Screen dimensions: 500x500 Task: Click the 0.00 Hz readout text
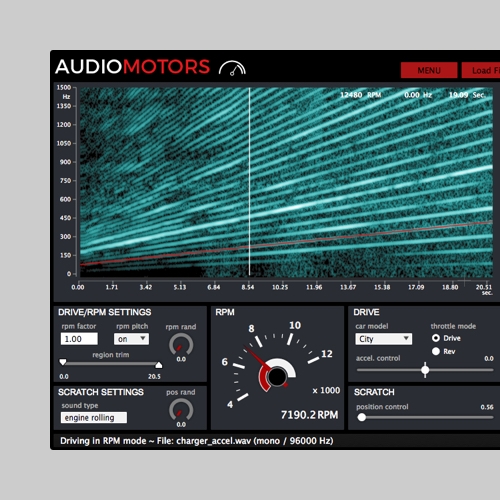(418, 95)
